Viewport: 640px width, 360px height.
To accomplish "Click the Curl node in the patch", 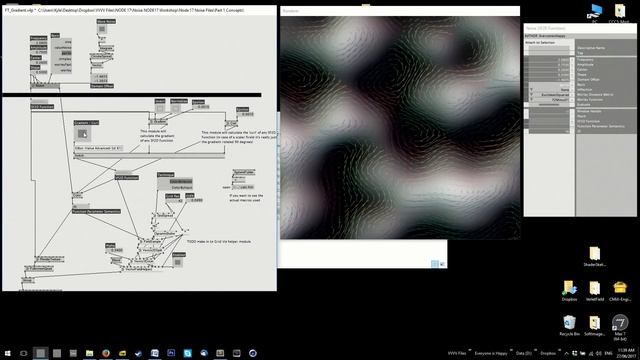I will [231, 123].
